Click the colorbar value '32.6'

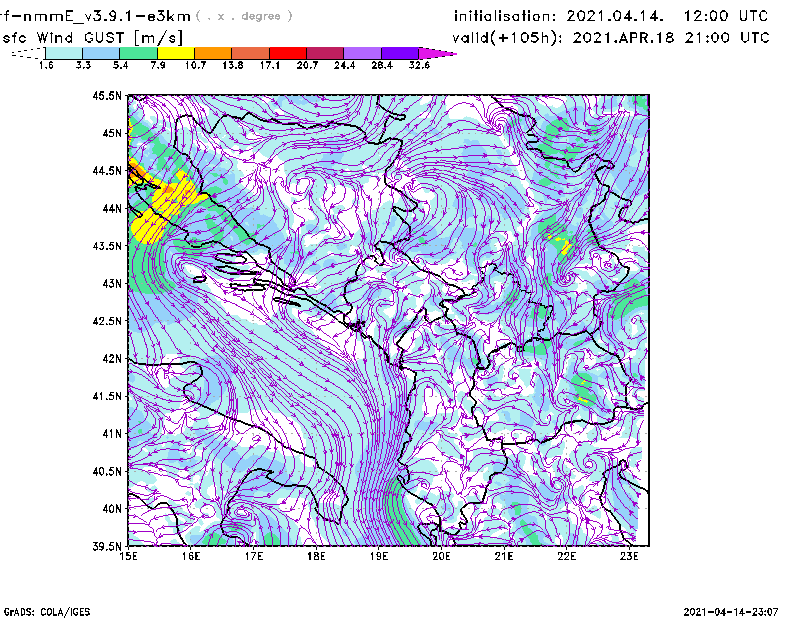[x=419, y=65]
